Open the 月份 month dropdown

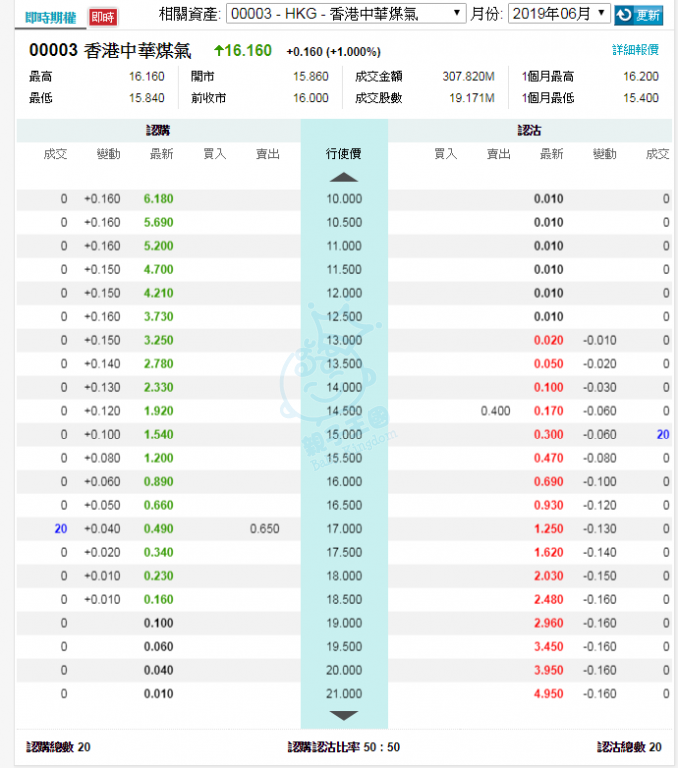point(558,14)
